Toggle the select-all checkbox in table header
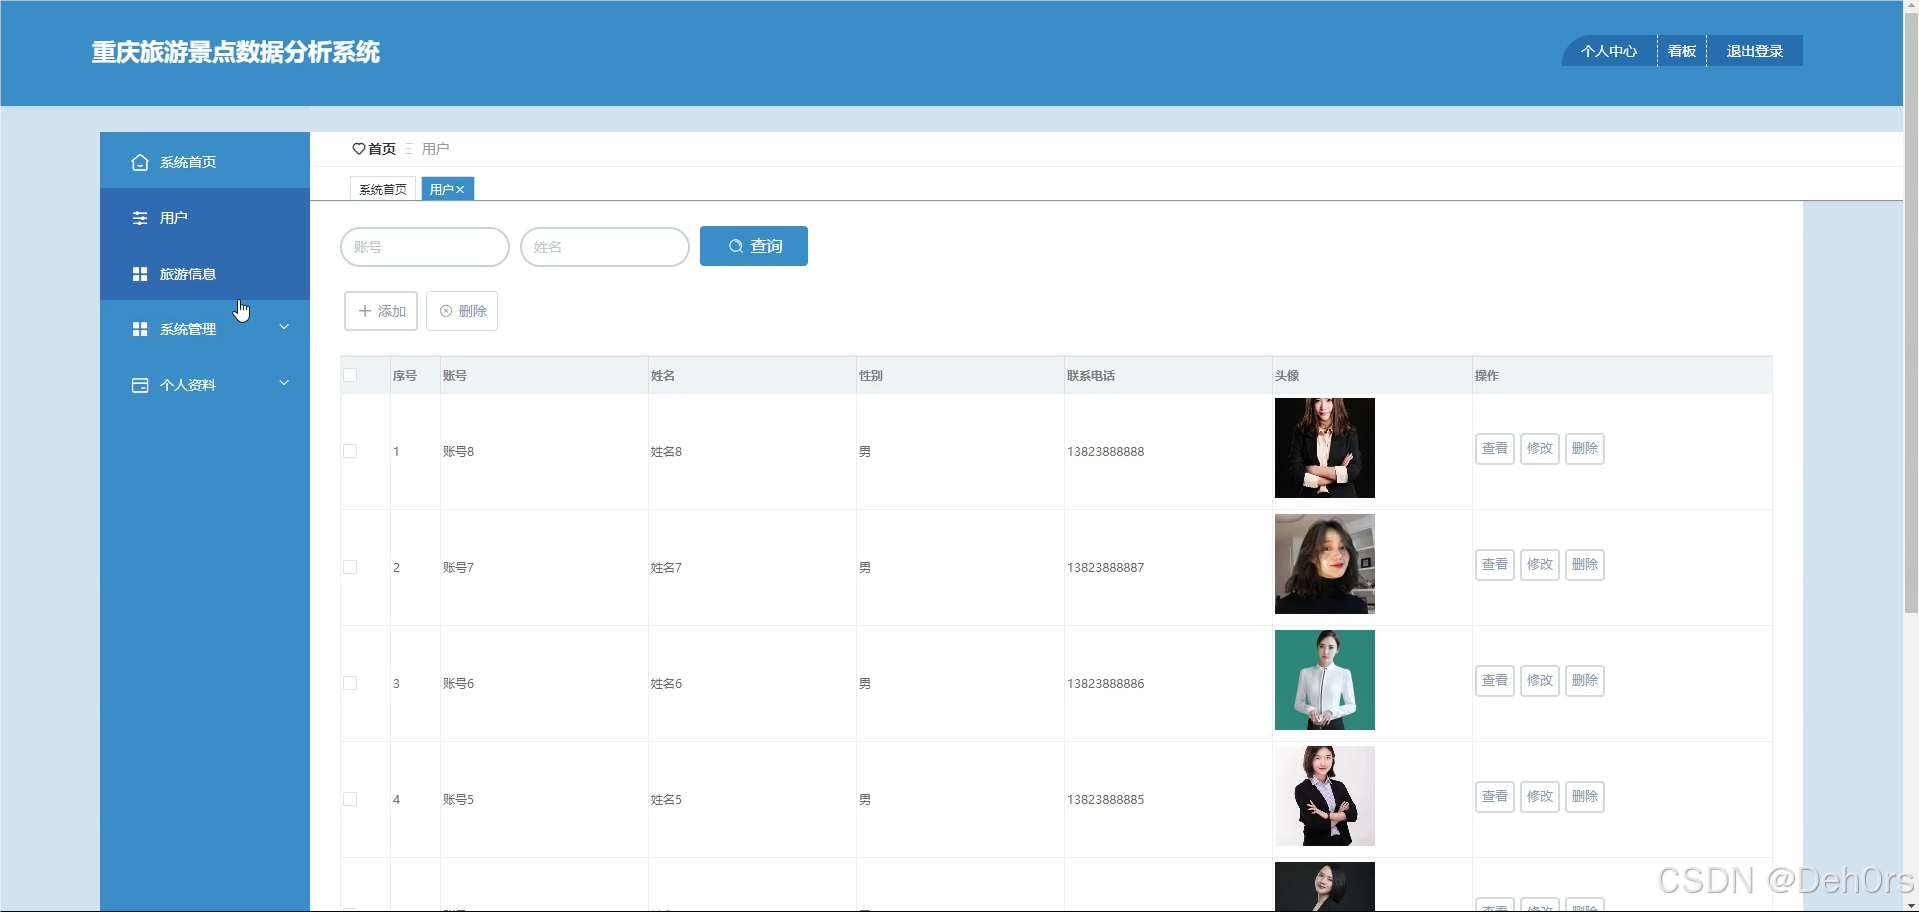Image resolution: width=1919 pixels, height=912 pixels. coord(350,375)
